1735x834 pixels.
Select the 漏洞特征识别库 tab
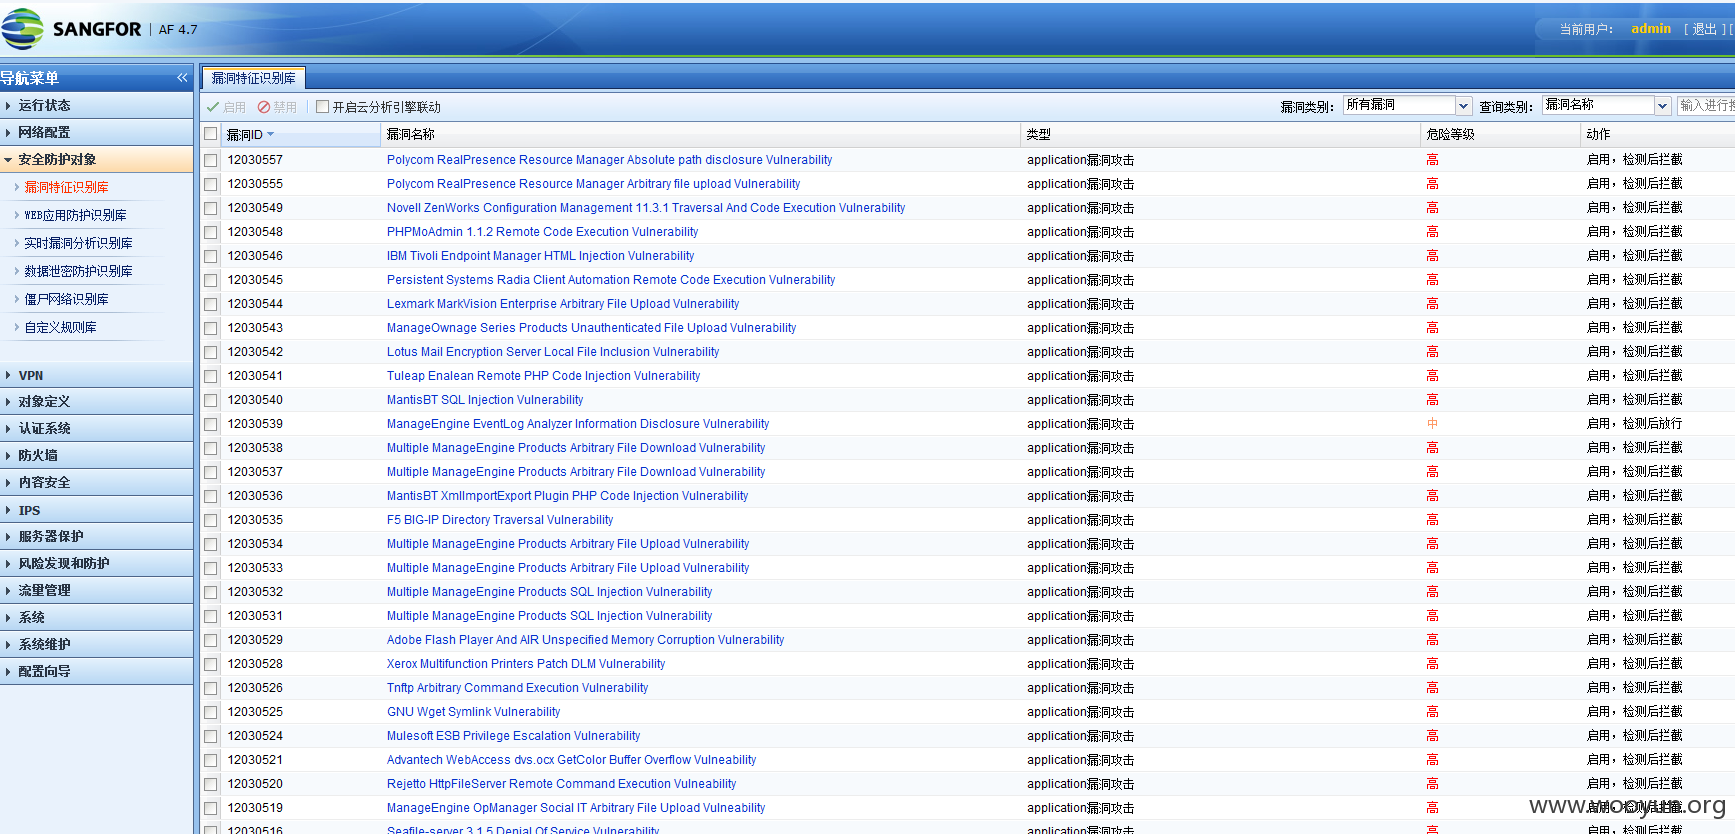253,78
